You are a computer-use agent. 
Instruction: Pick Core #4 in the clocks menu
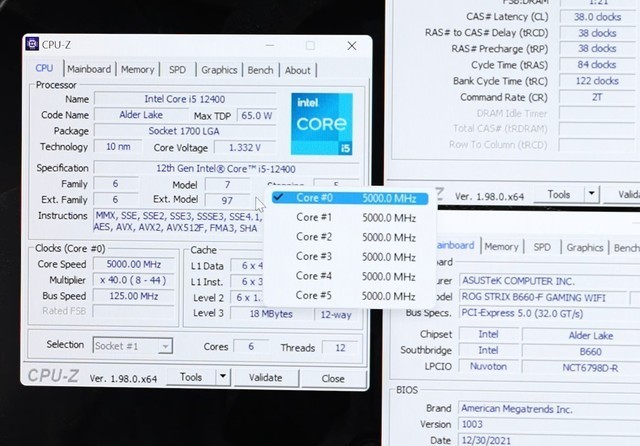[350, 276]
